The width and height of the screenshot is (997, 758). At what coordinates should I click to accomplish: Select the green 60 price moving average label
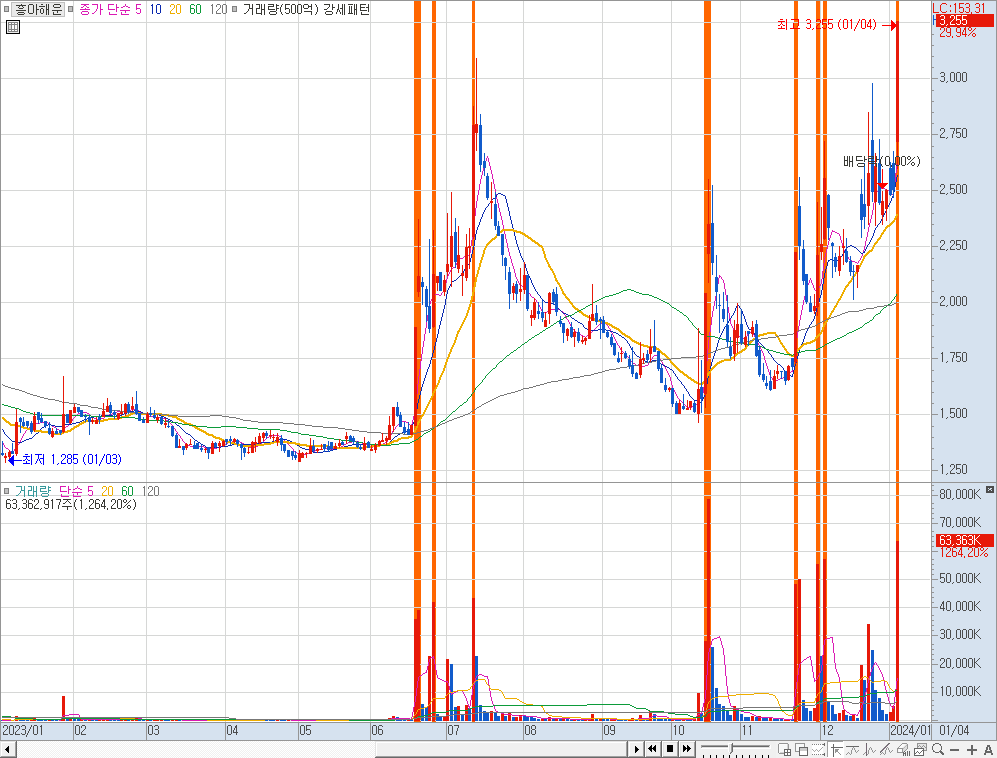pos(195,10)
